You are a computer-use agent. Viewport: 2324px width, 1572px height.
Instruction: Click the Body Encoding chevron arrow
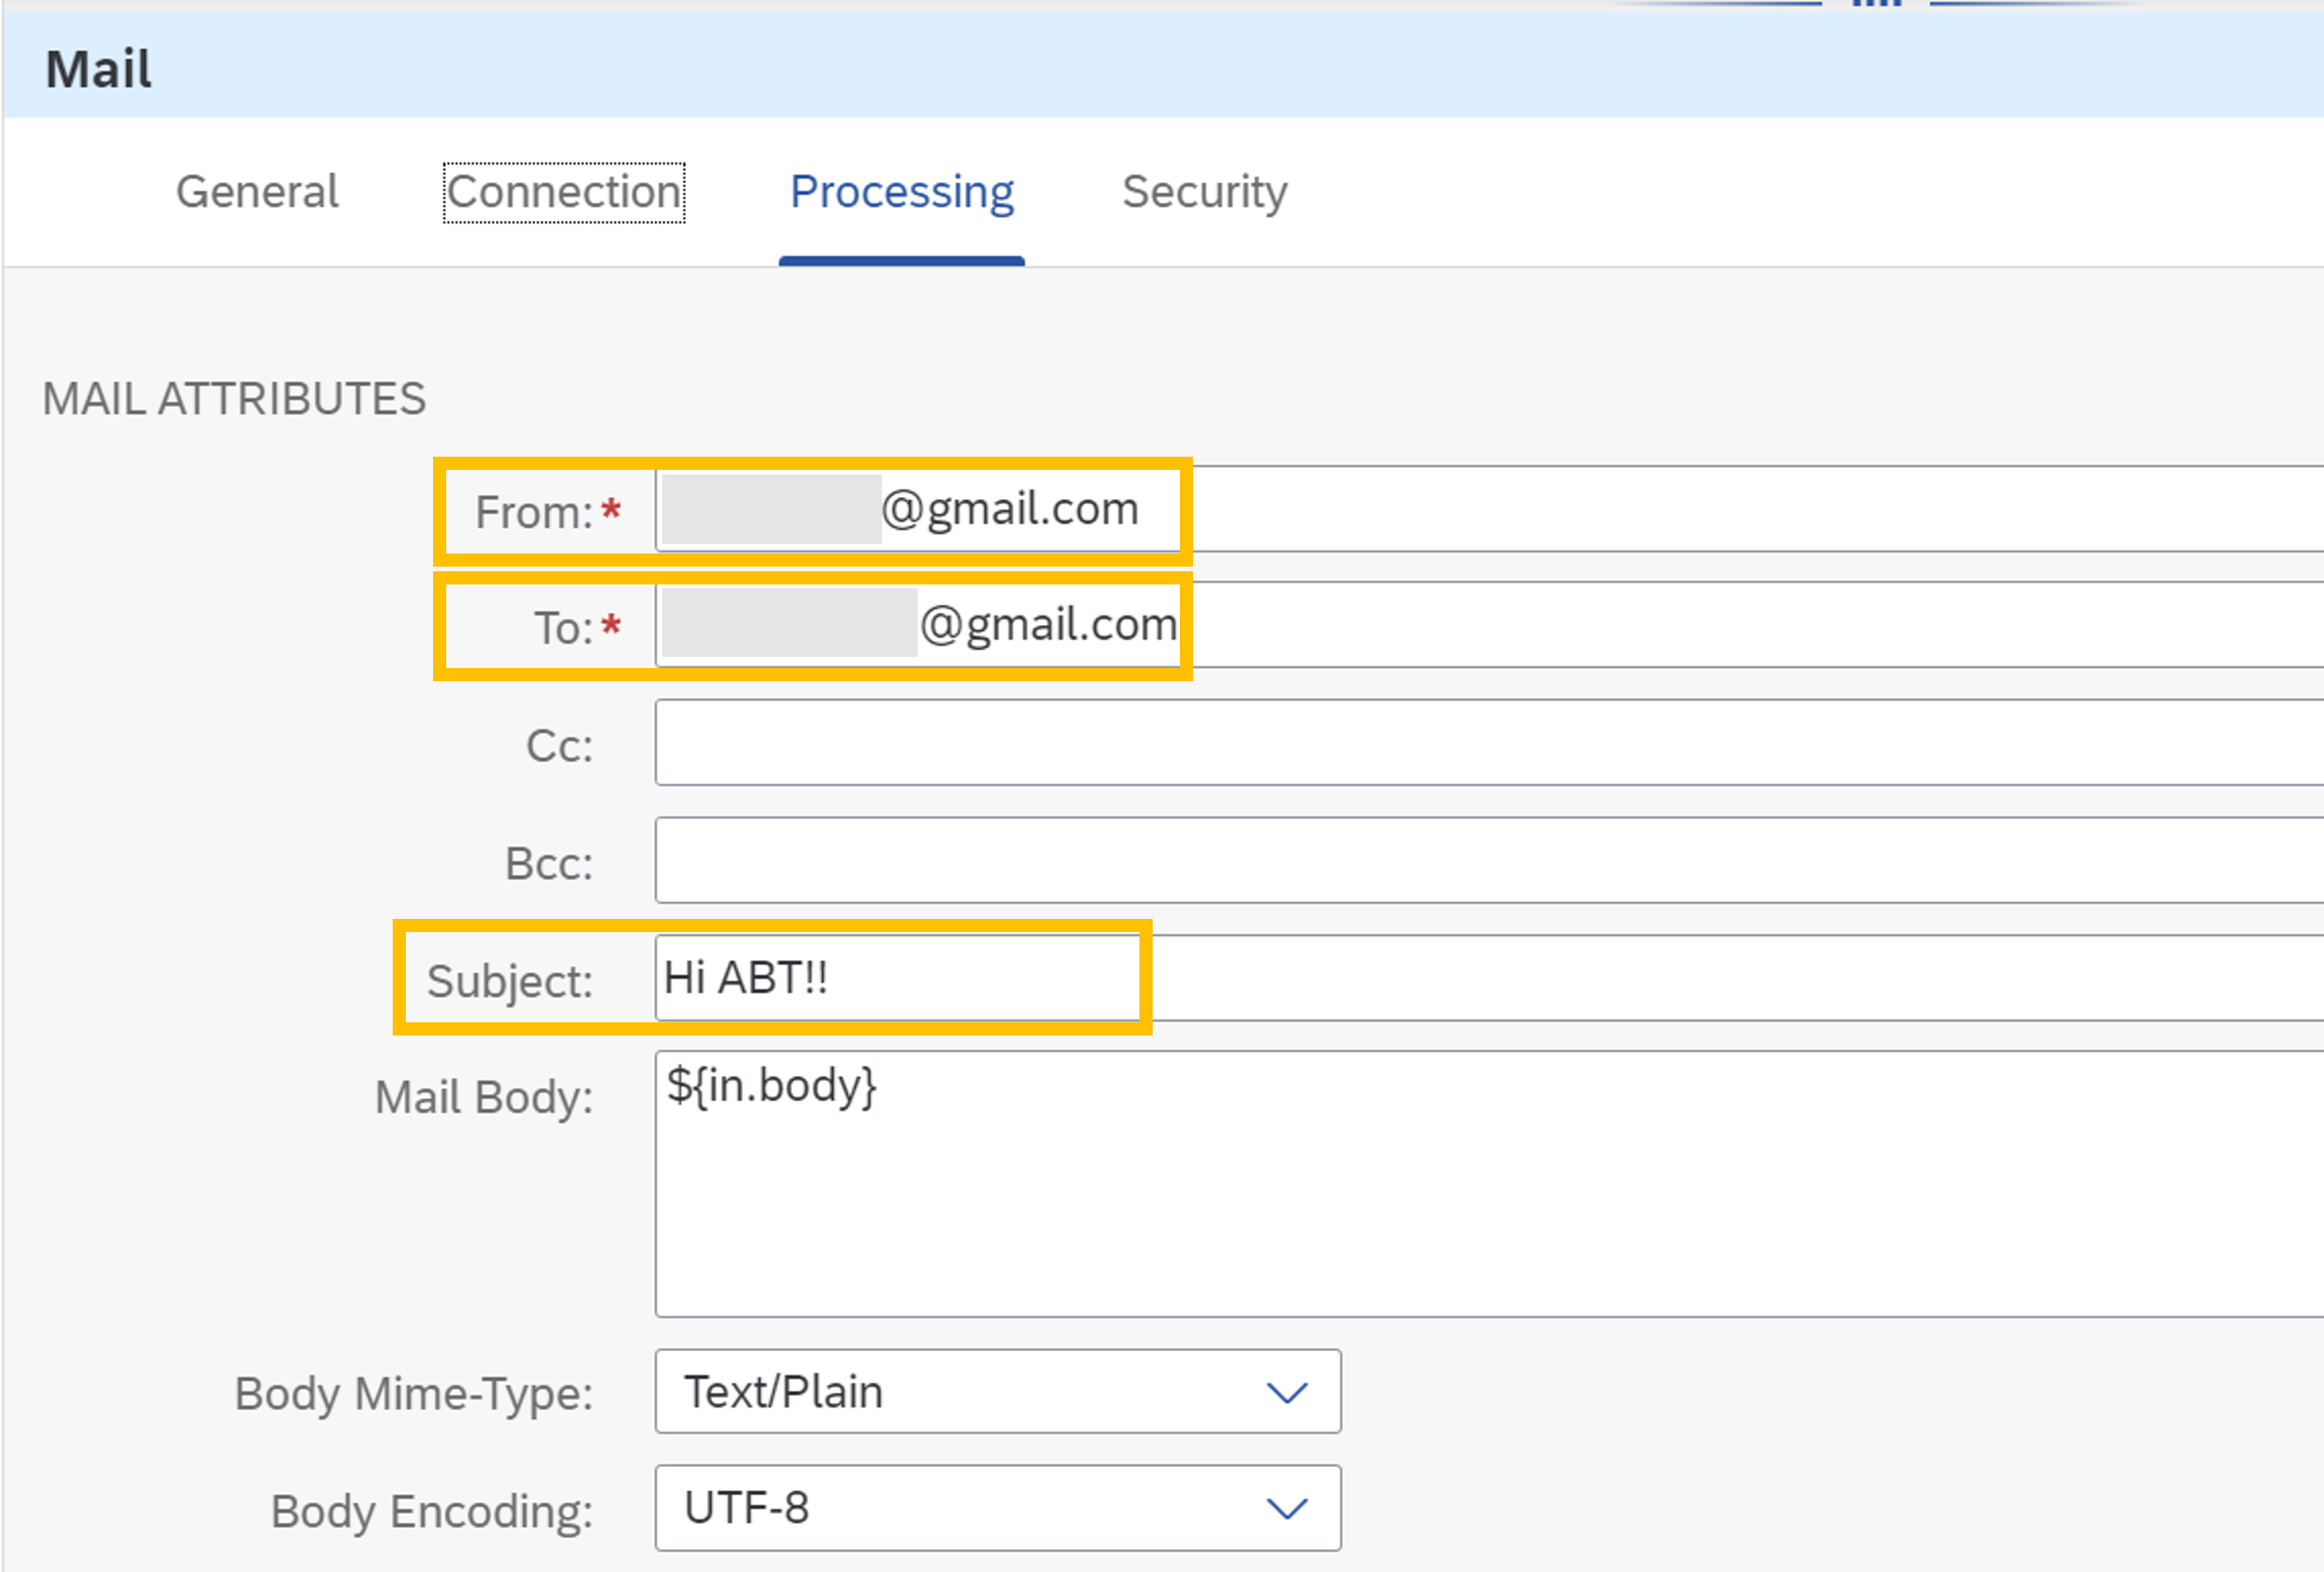1287,1509
